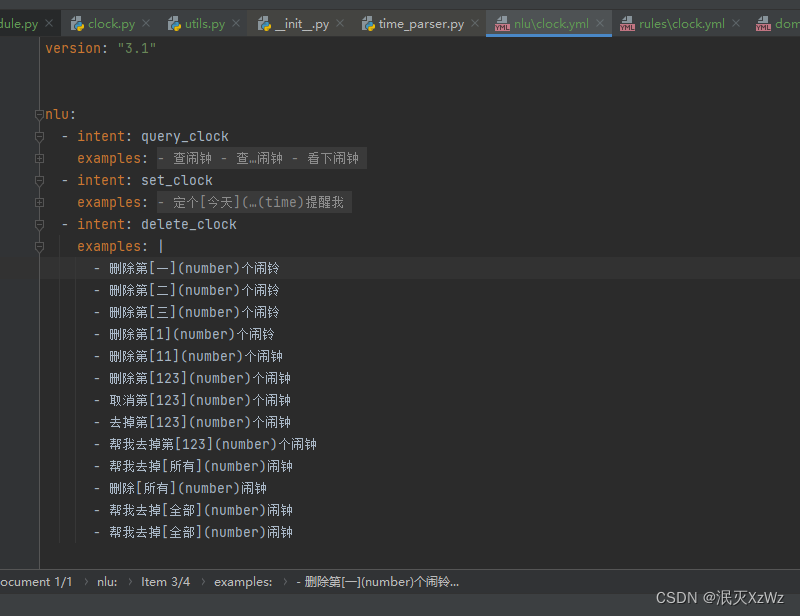This screenshot has height=616, width=800.
Task: Expand the folded examples under set_clock
Action: 38,202
